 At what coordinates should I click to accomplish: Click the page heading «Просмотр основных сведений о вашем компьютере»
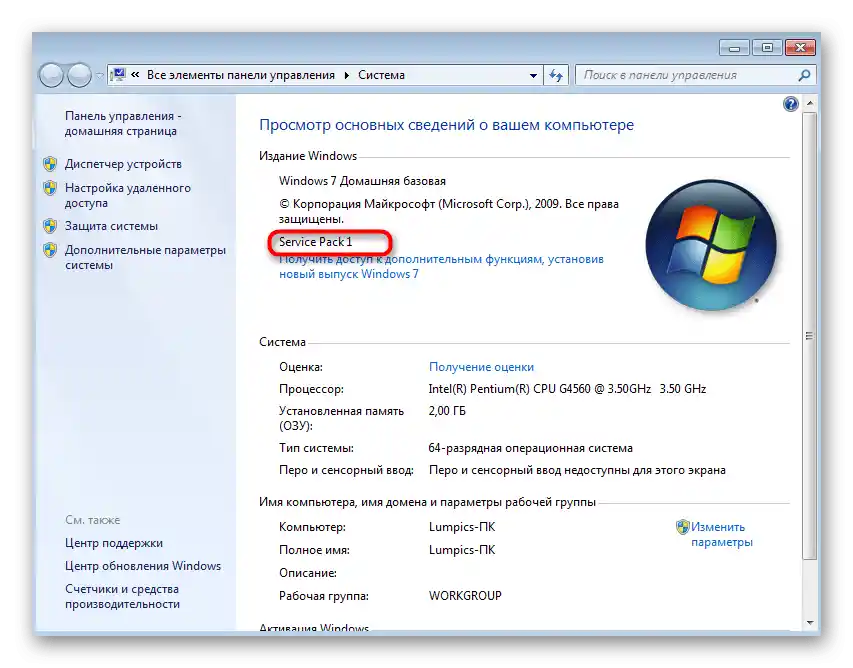tap(447, 125)
